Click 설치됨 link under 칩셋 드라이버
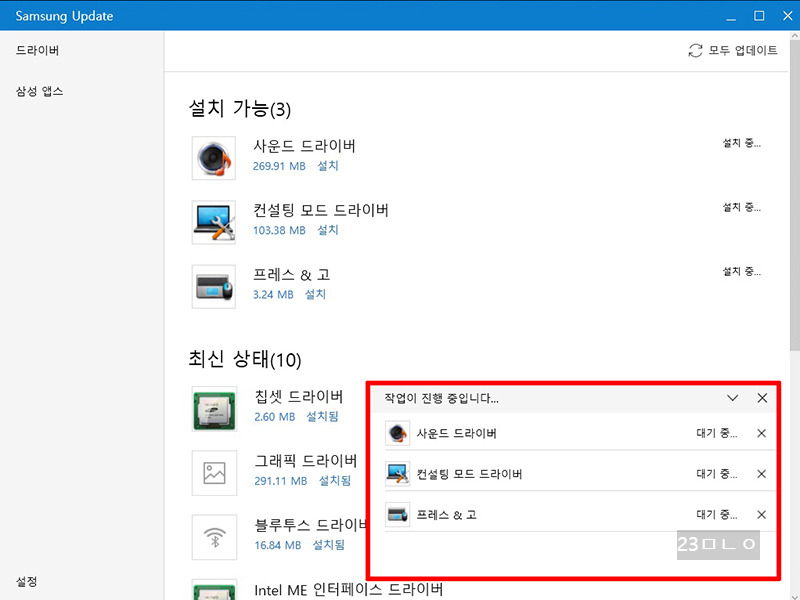Image resolution: width=800 pixels, height=600 pixels. [322, 417]
